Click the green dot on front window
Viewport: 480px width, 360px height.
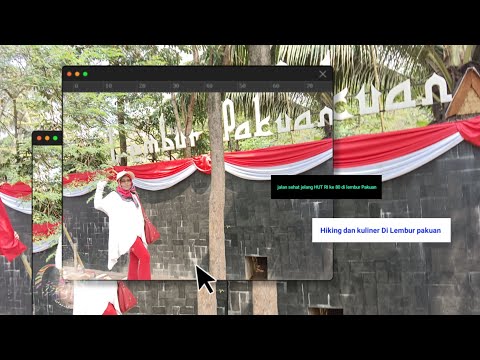click(x=85, y=74)
